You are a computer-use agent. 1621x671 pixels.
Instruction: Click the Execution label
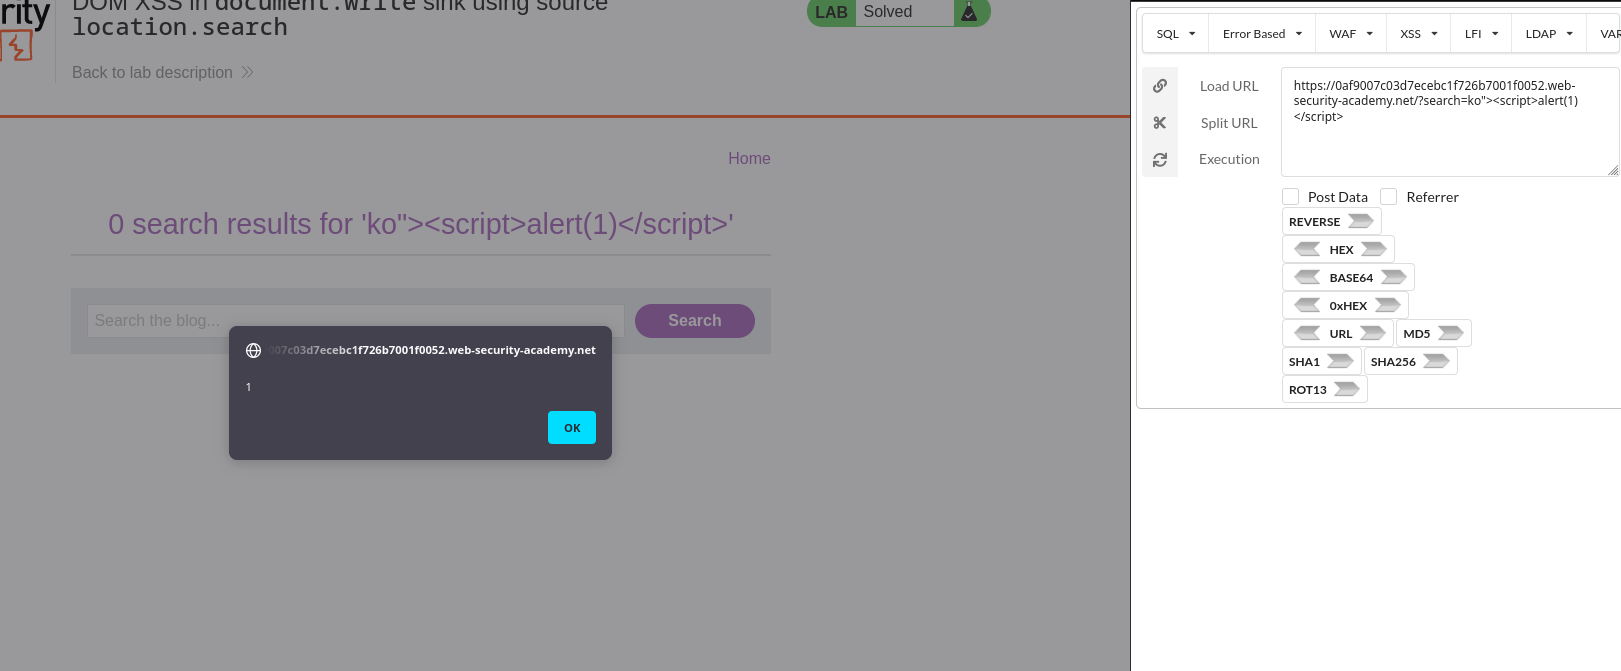(x=1229, y=159)
